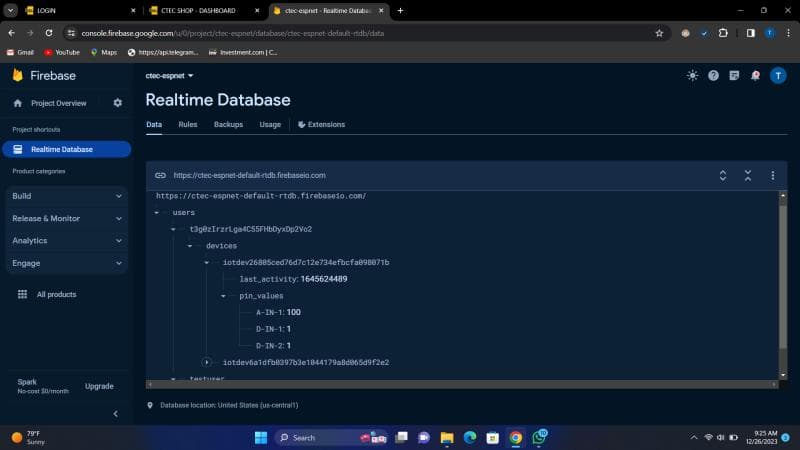Switch to the Backups tab
Viewport: 800px width, 450px height.
(228, 125)
